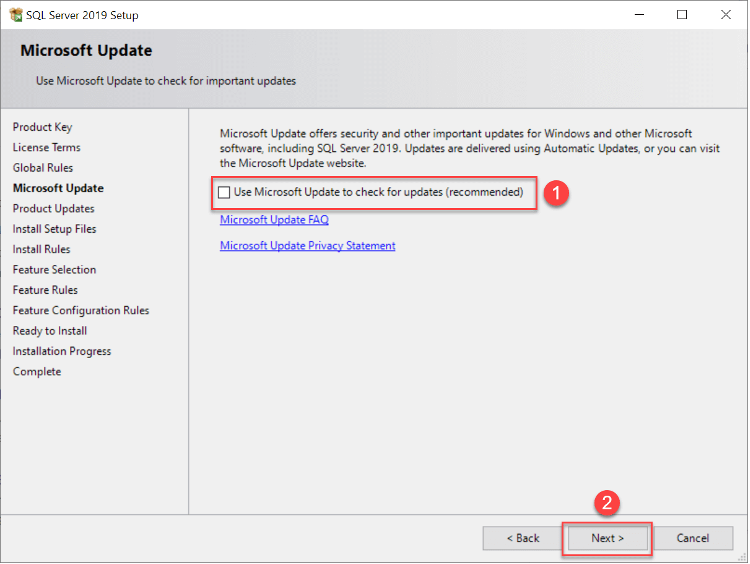Go back with the Back button
The image size is (750, 564).
coord(523,539)
